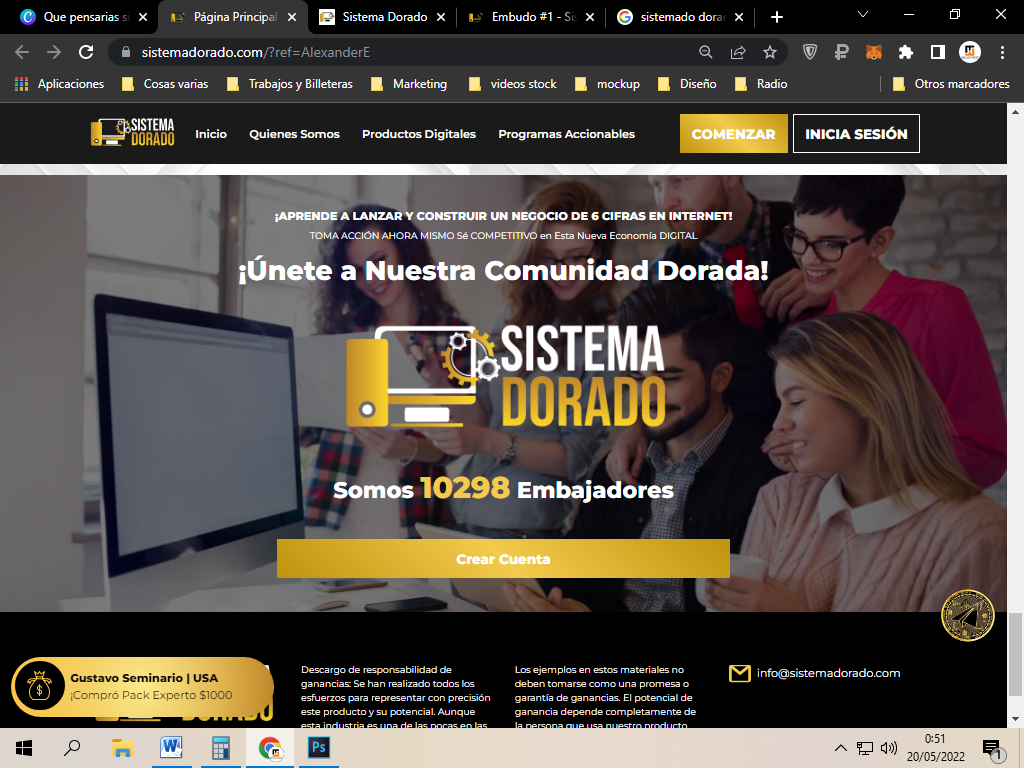Toggle the browser side panel icon

tap(938, 52)
